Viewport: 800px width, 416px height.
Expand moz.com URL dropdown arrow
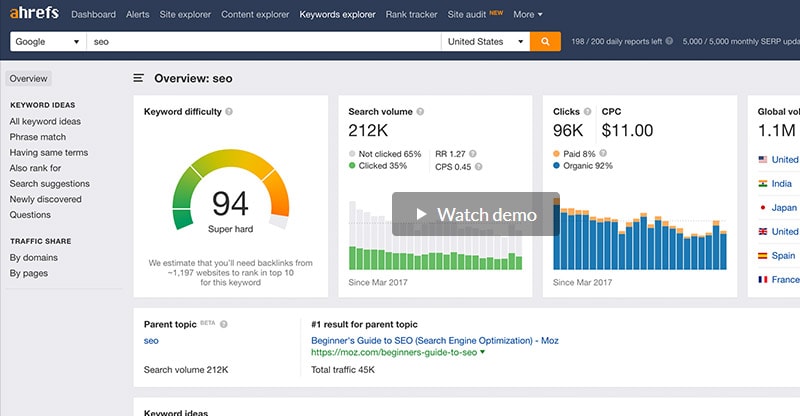point(482,352)
